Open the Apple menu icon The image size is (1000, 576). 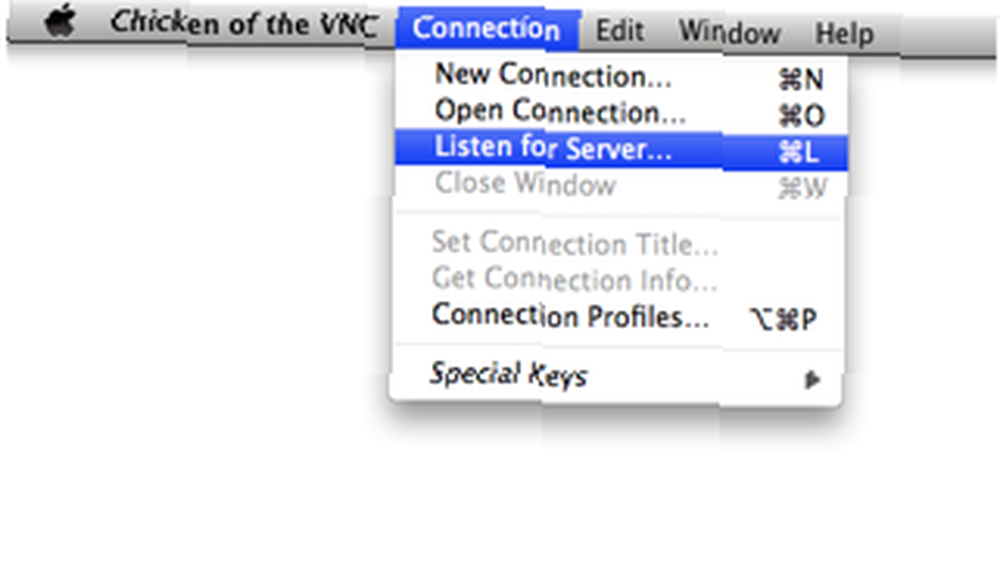coord(60,22)
